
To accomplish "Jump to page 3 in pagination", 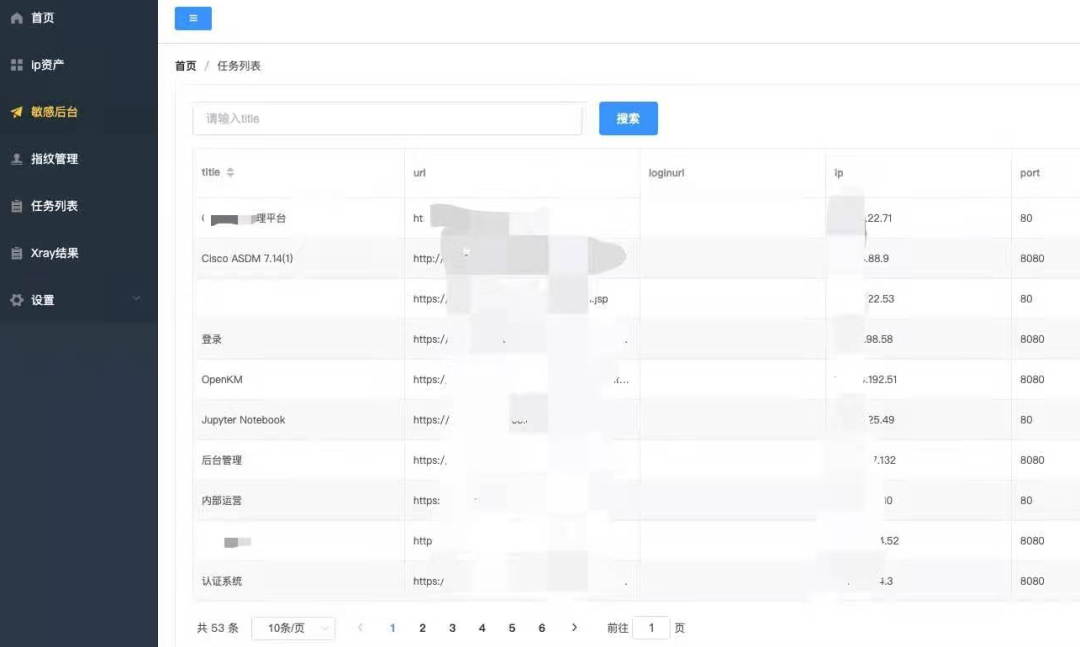I will pyautogui.click(x=452, y=628).
